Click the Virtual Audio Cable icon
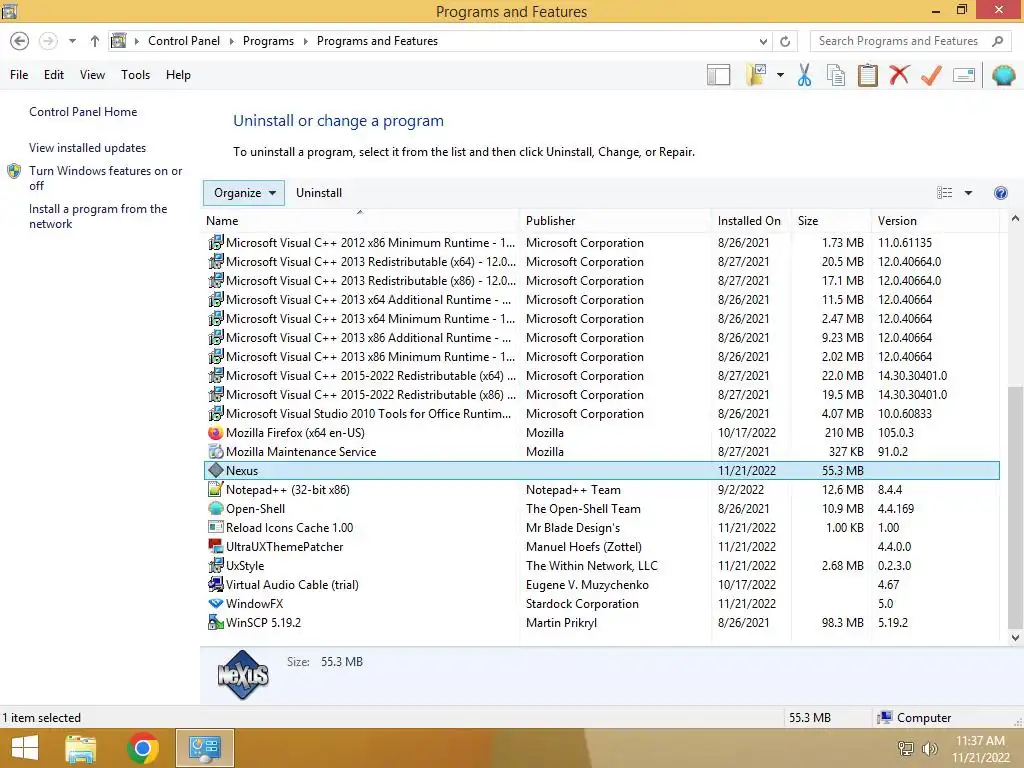The width and height of the screenshot is (1024, 768). pyautogui.click(x=216, y=584)
